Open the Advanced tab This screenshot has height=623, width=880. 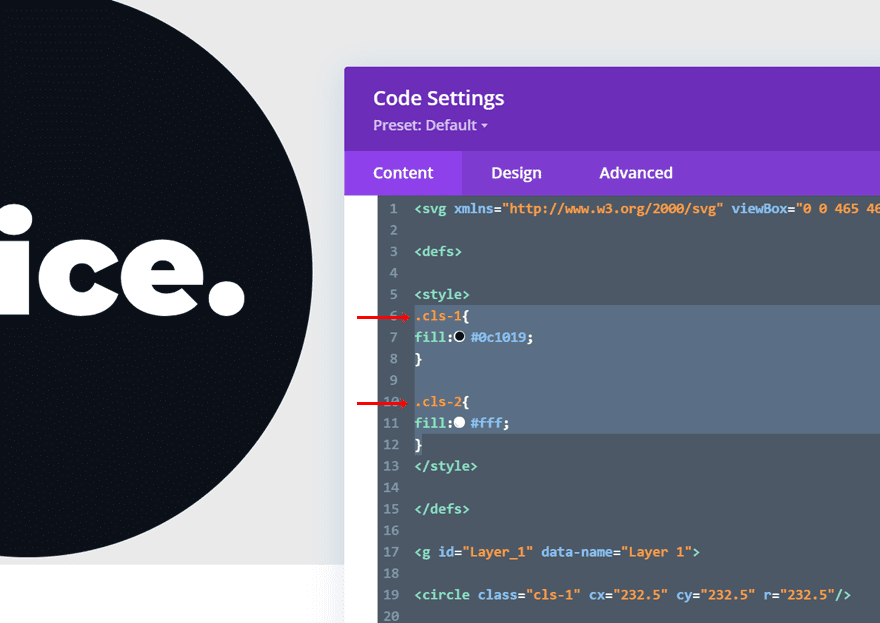(x=636, y=173)
